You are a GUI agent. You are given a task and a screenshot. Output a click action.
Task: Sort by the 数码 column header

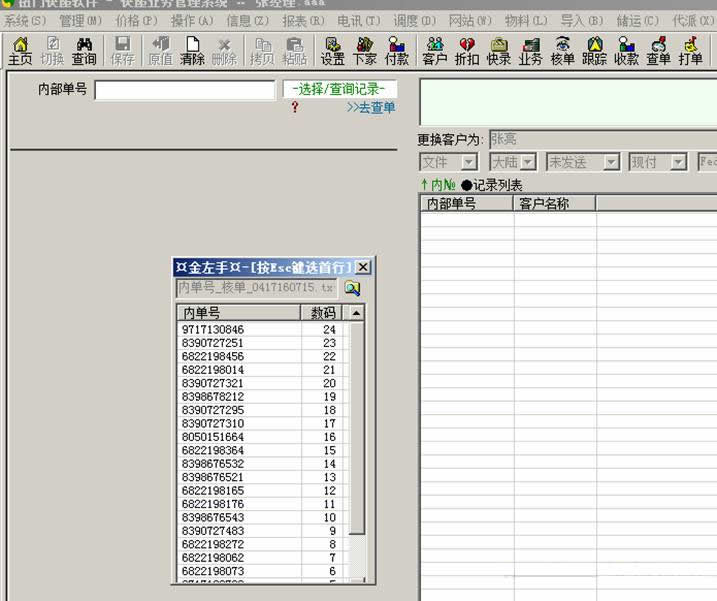(x=322, y=313)
